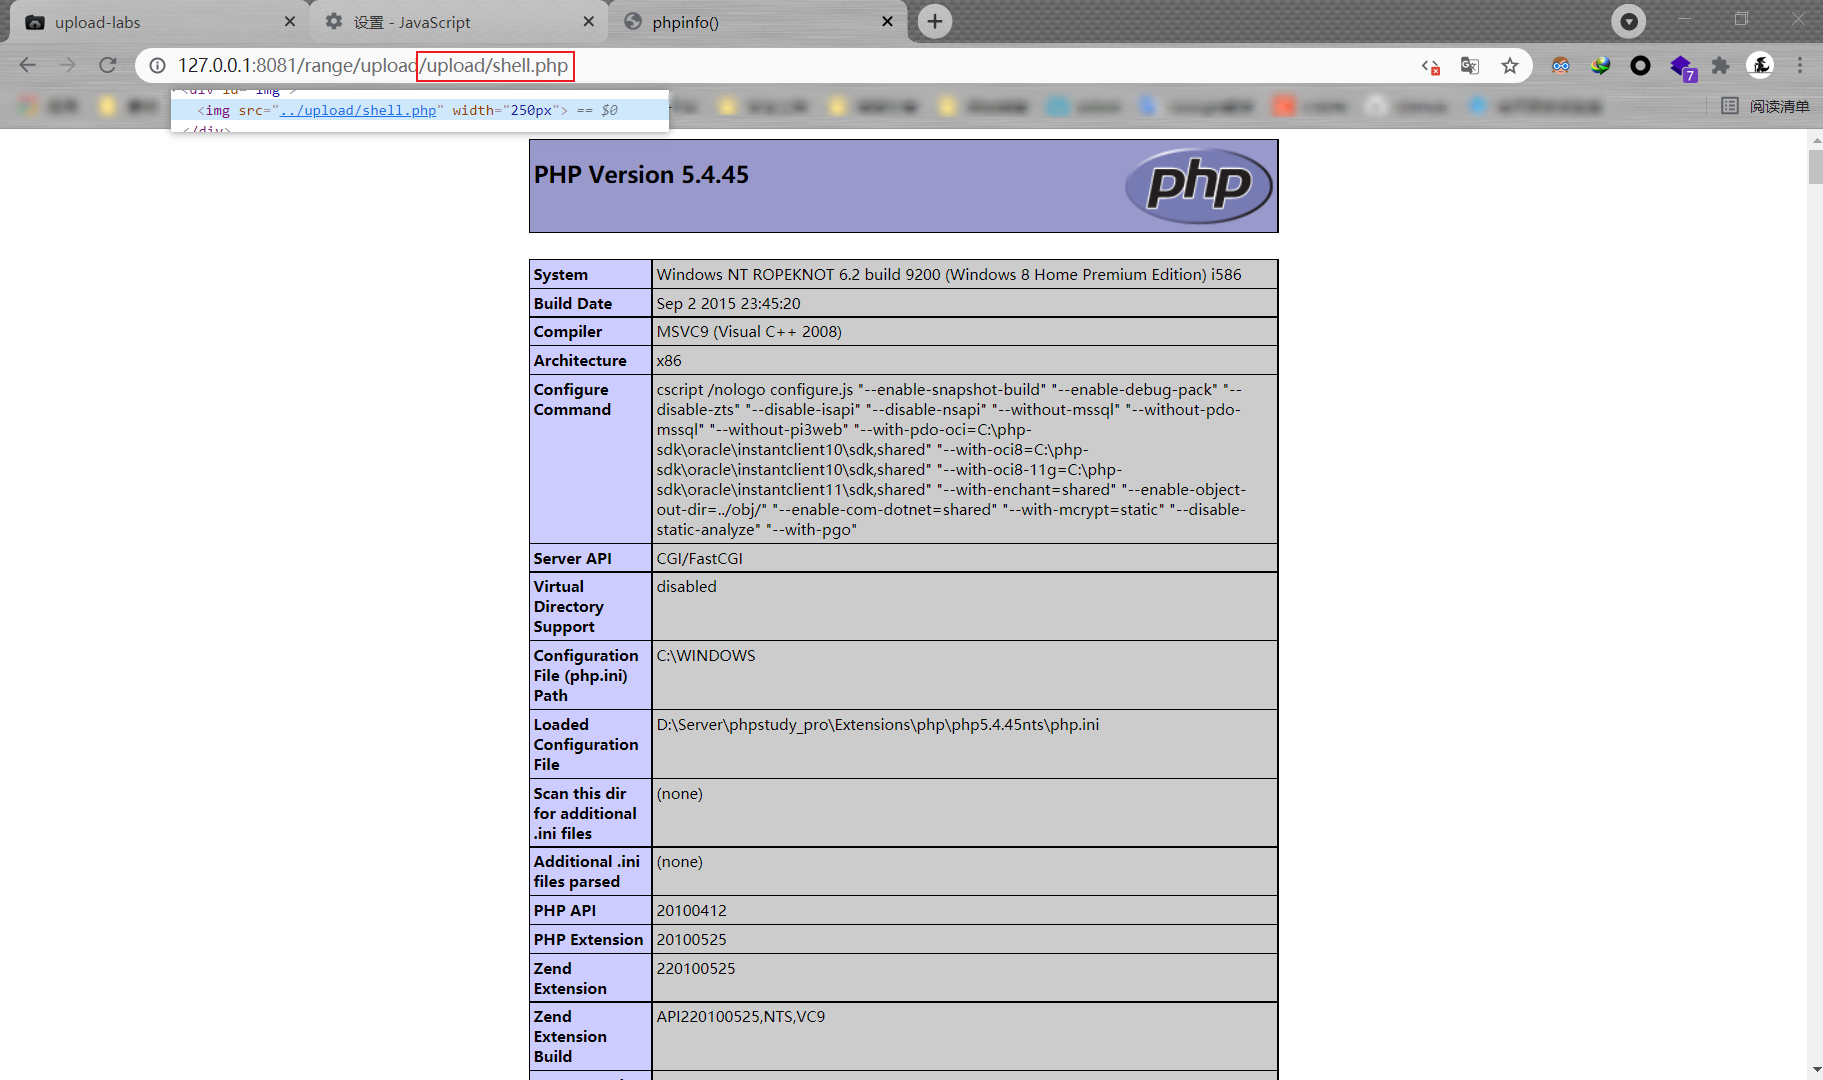Click the Virtual Directory Support label

pyautogui.click(x=569, y=607)
